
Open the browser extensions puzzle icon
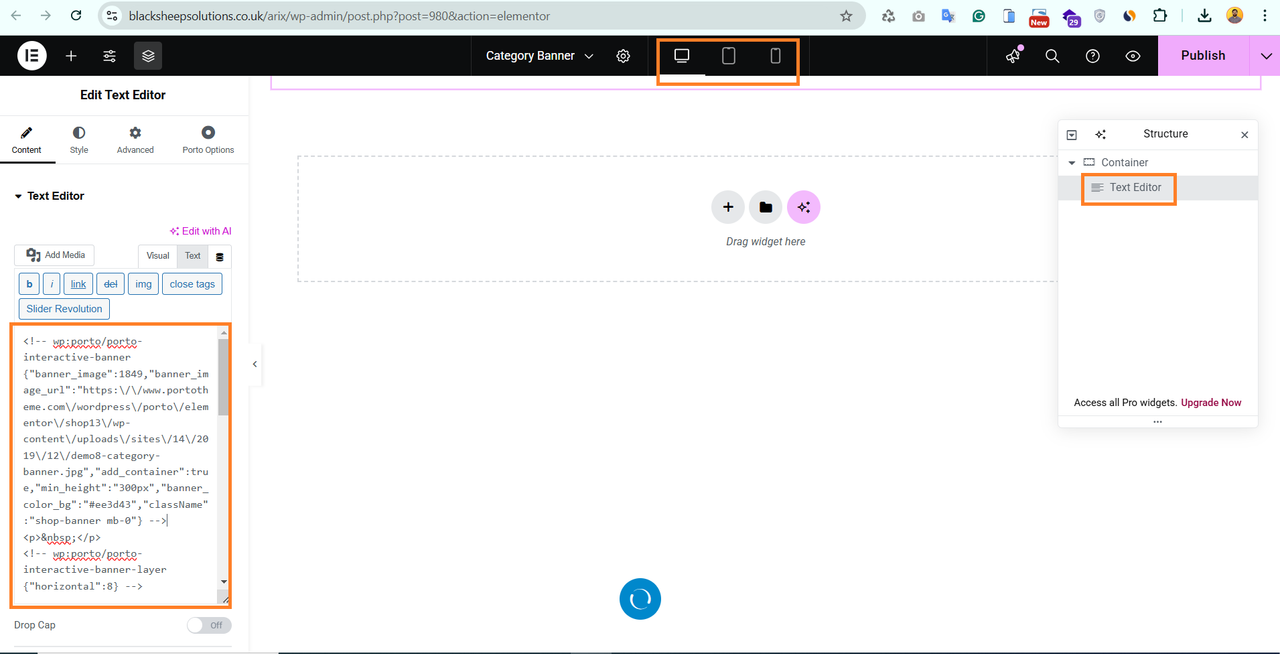click(x=1160, y=16)
